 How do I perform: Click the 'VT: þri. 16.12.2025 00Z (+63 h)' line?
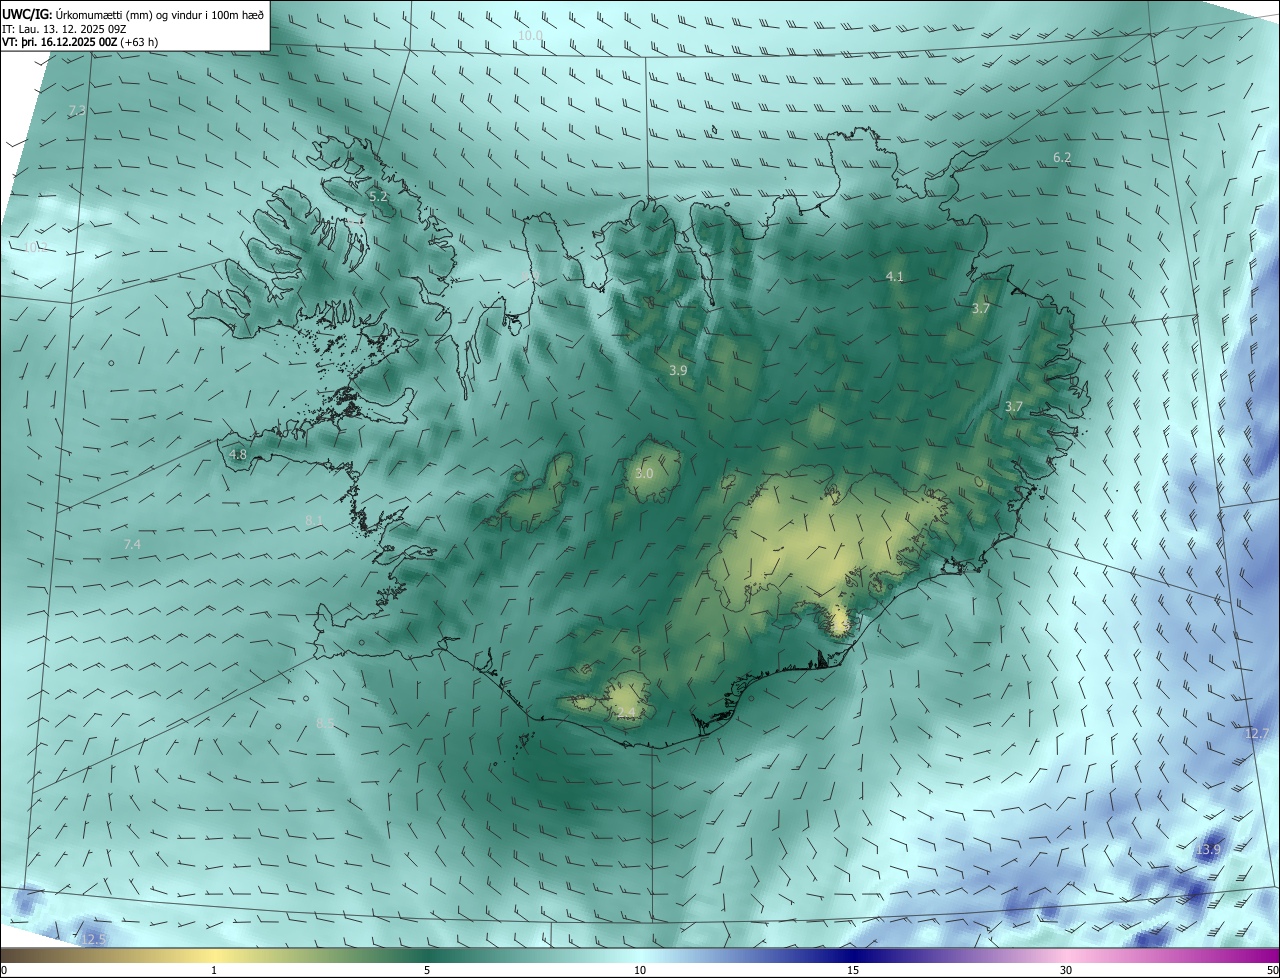(x=80, y=42)
